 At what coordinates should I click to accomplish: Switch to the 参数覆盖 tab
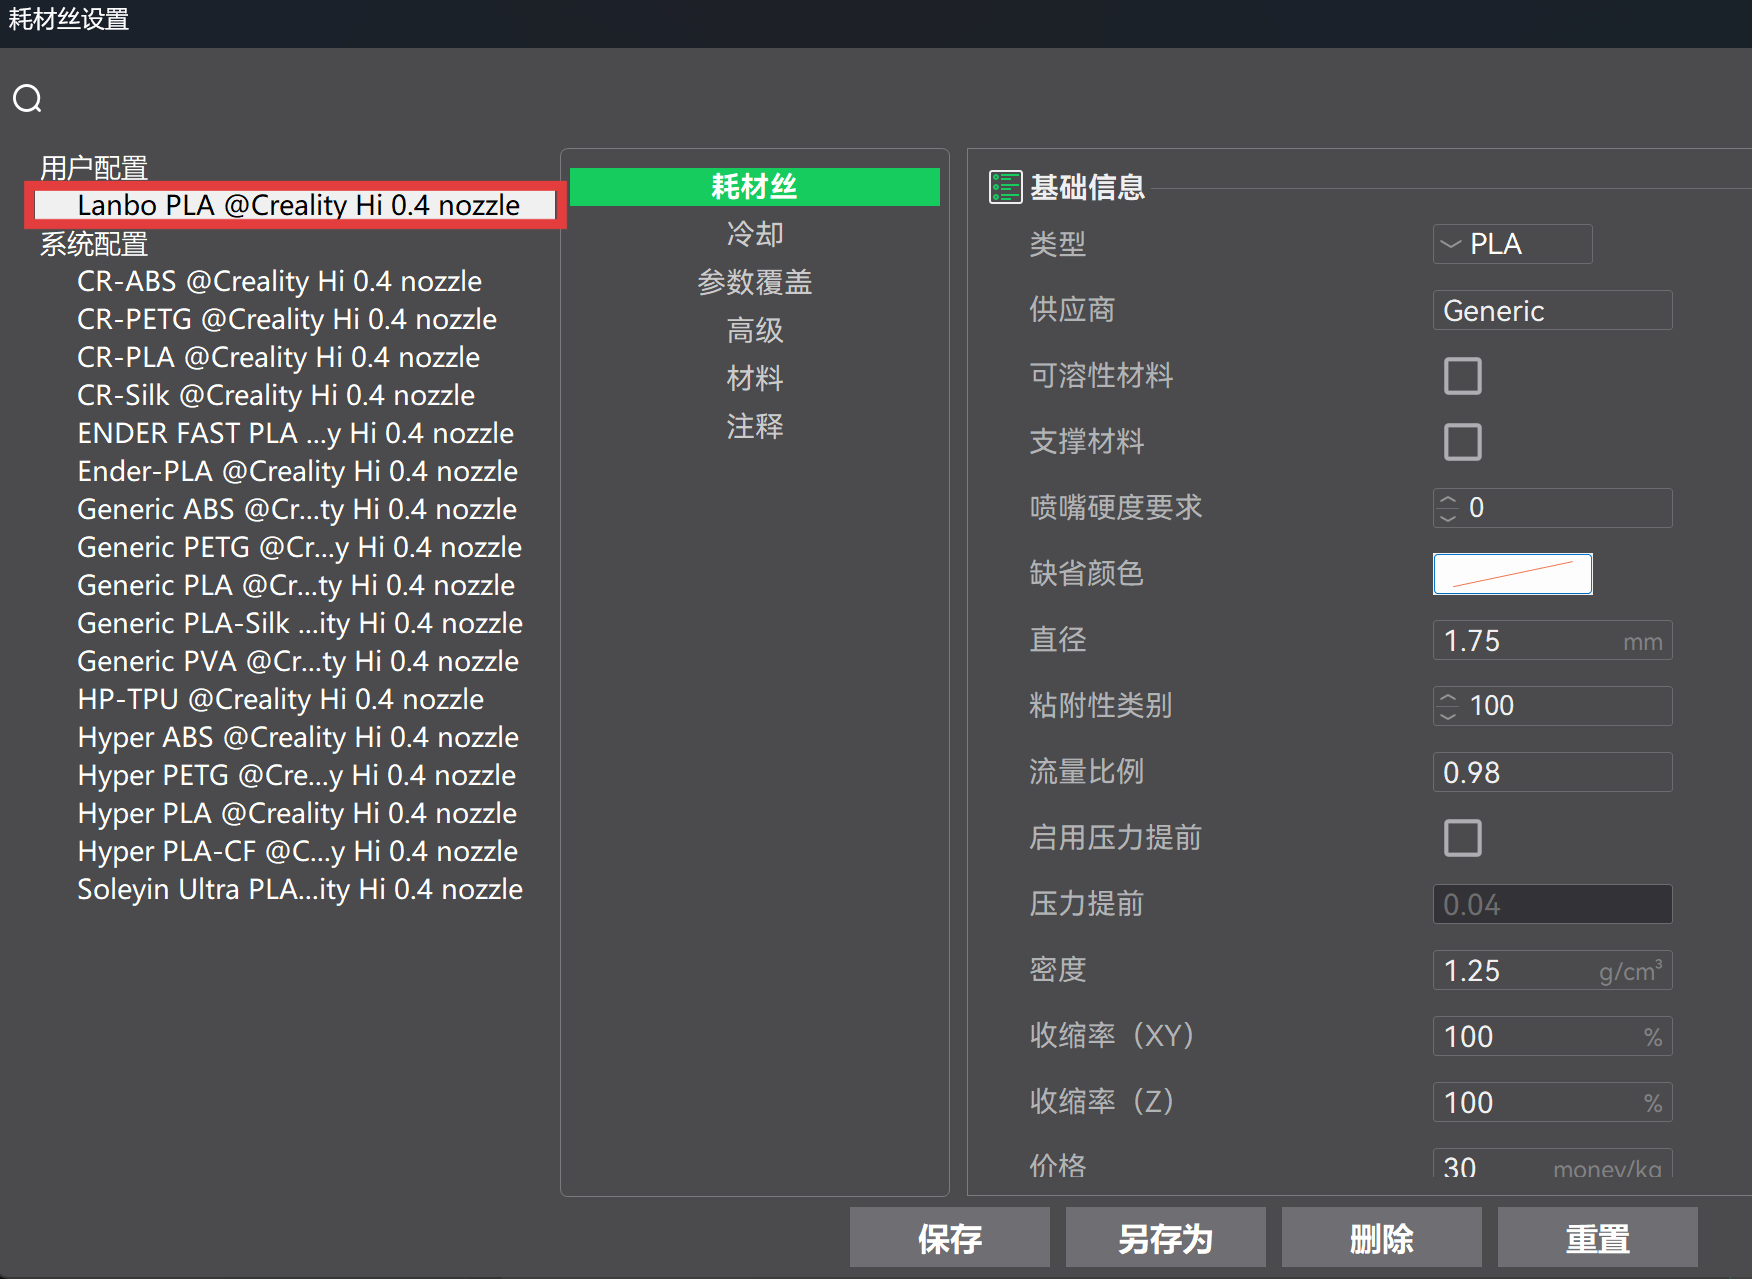click(755, 283)
